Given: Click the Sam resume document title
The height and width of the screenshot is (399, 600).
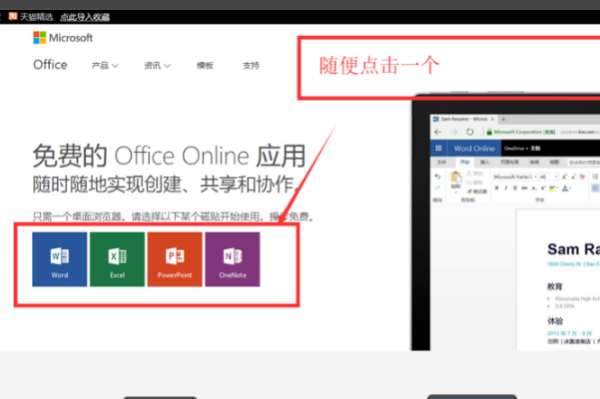Looking at the screenshot, I should point(573,249).
